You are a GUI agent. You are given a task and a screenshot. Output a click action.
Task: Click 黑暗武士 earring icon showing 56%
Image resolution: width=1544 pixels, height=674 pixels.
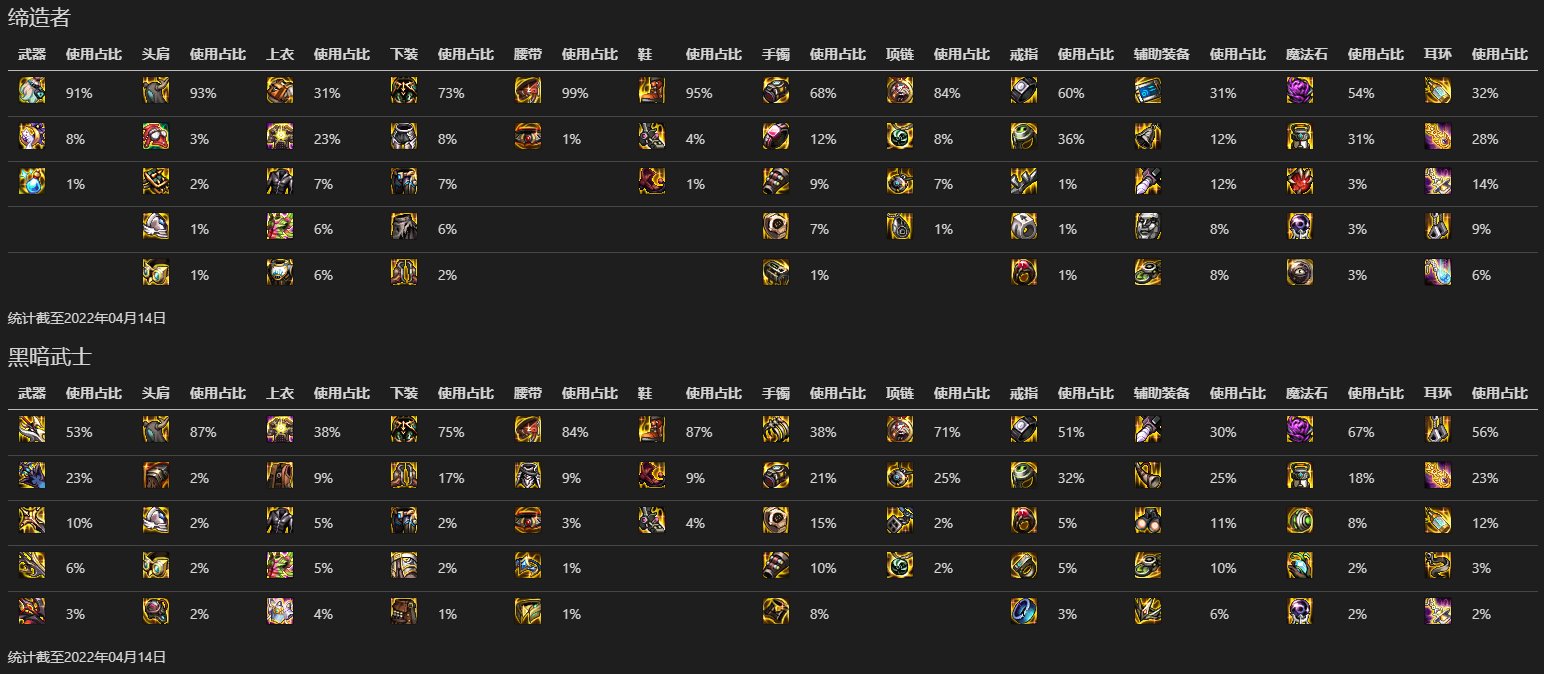1438,430
